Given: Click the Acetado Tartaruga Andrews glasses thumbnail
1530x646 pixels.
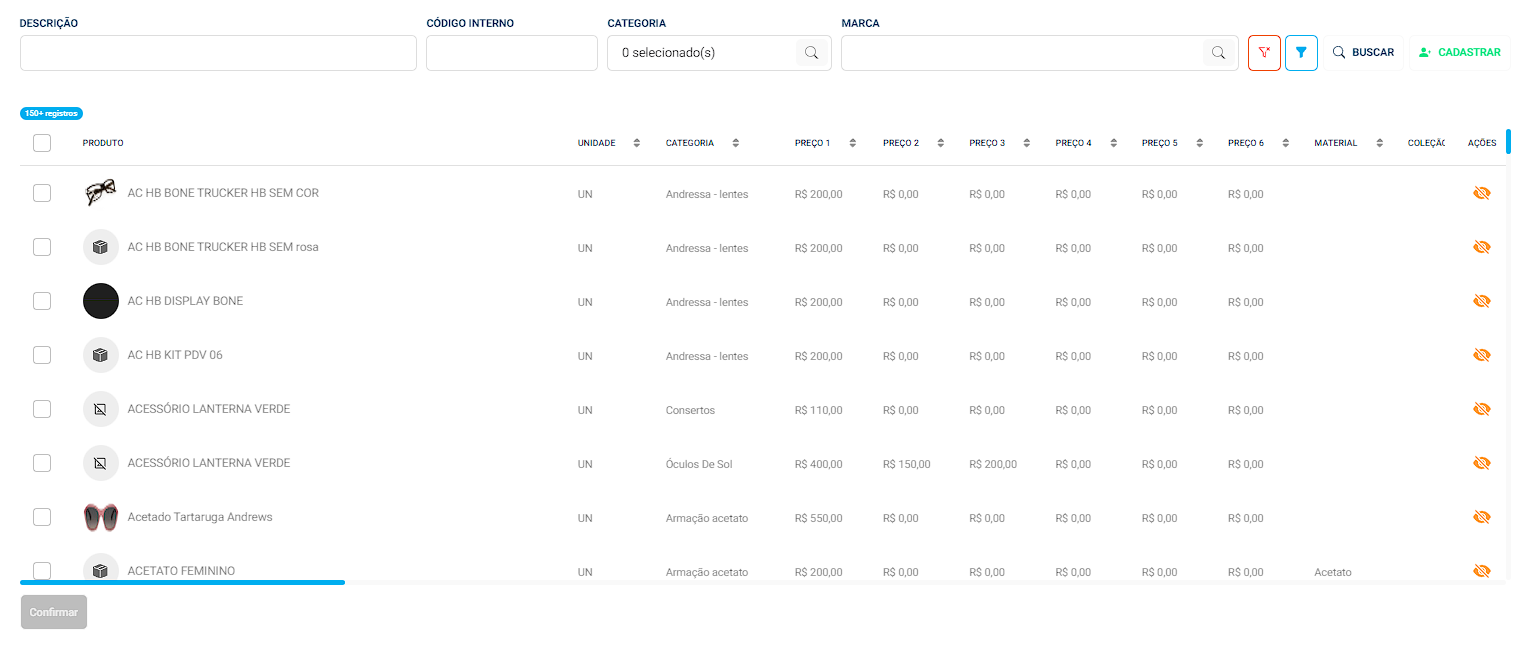Looking at the screenshot, I should click(x=100, y=517).
